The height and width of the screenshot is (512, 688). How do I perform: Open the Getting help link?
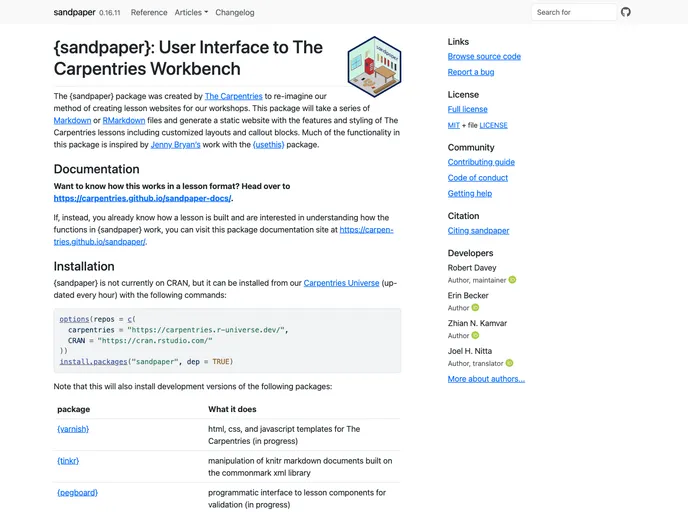pos(469,193)
